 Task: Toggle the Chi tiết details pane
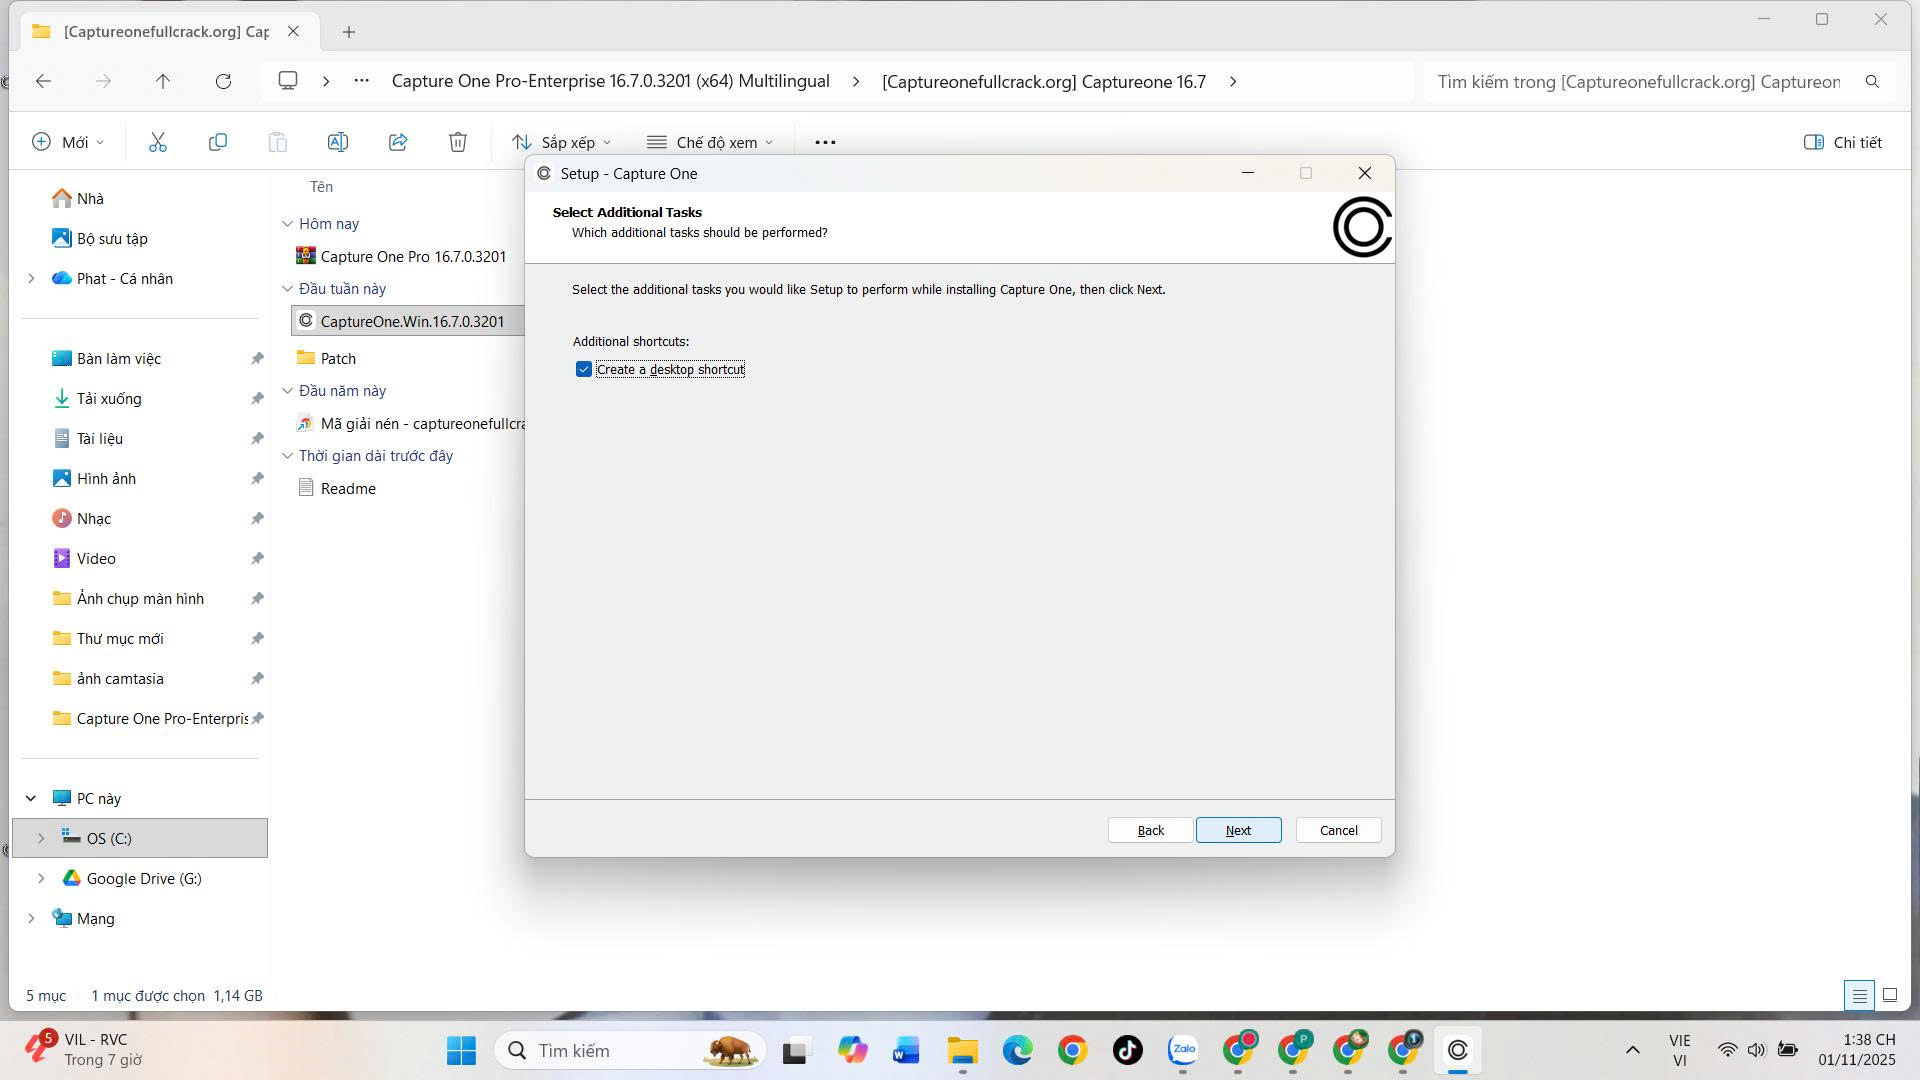point(1842,142)
